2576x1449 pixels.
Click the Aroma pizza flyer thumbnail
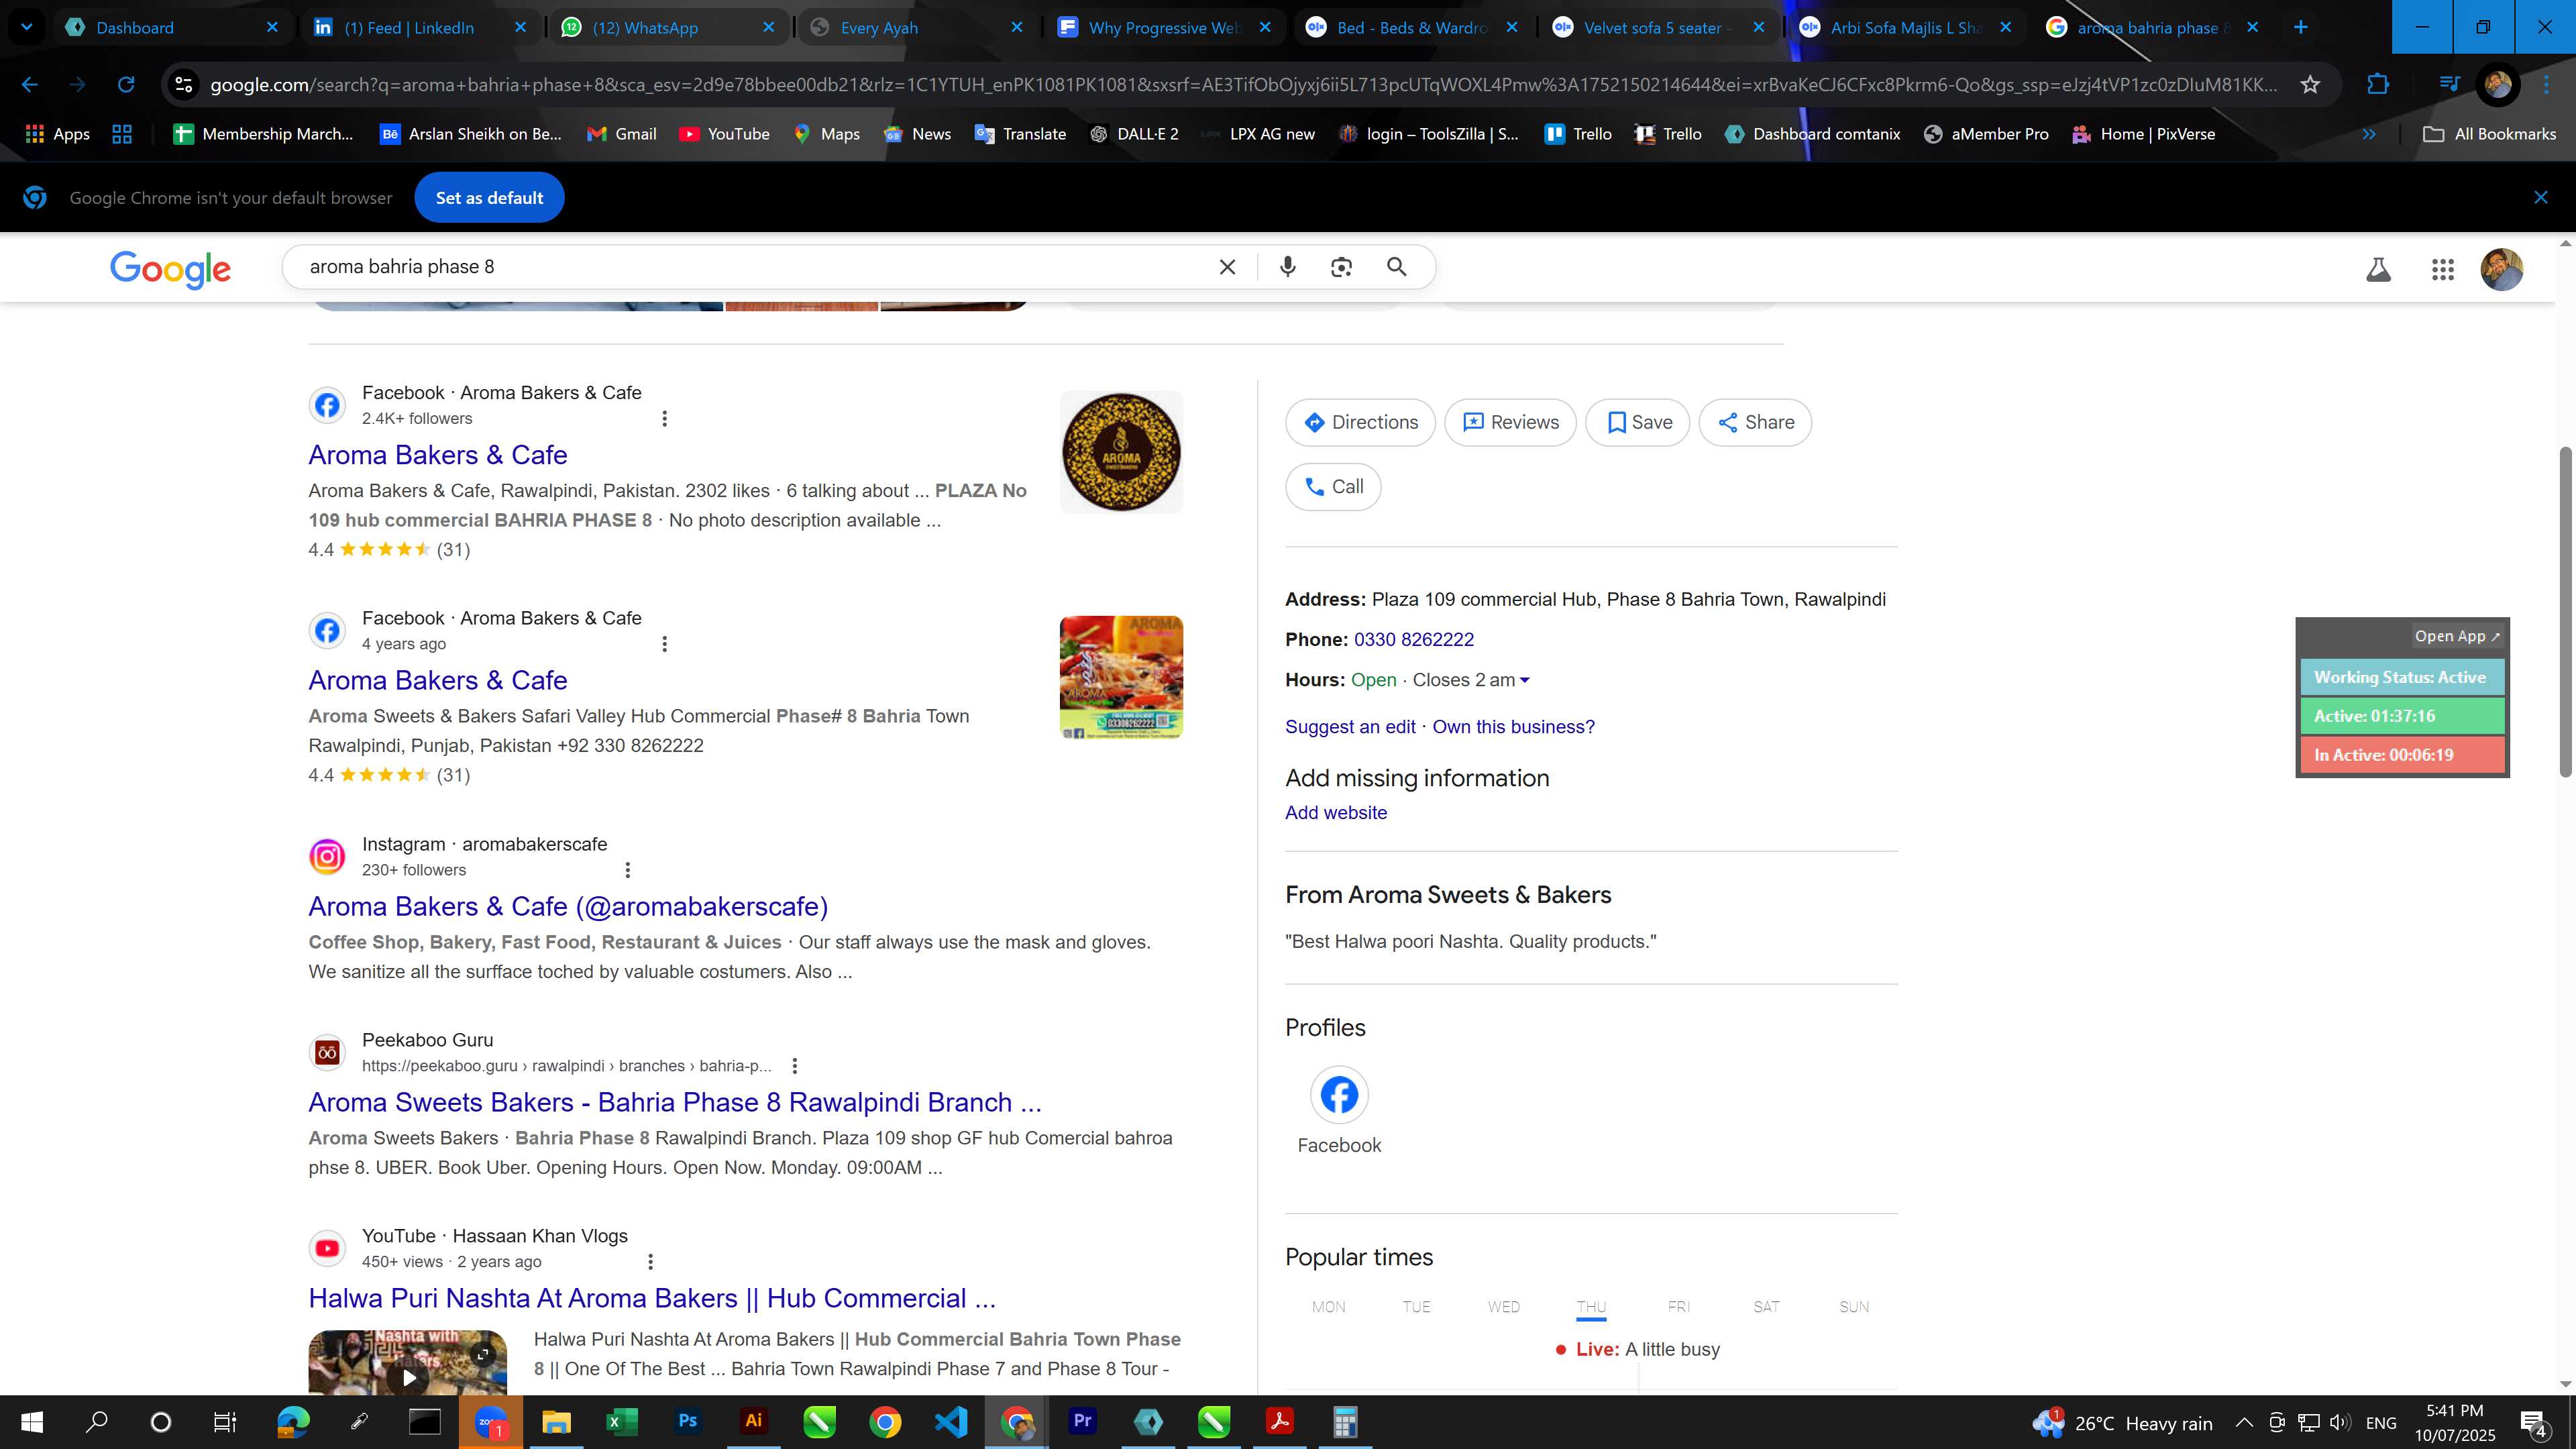(1121, 678)
